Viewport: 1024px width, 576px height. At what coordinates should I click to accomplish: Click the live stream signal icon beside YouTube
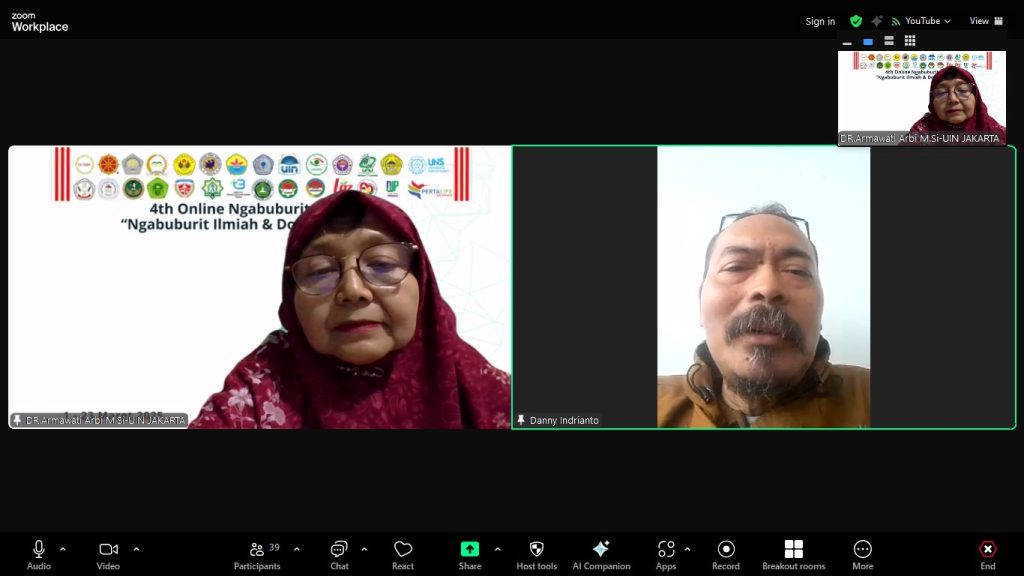[895, 22]
